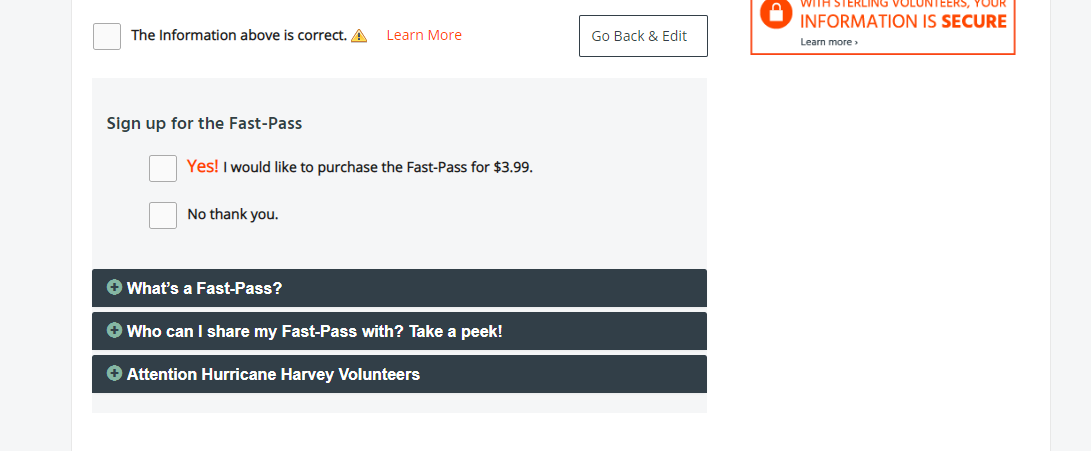
Task: Tick the Yes Fast-Pass purchase checkbox
Action: (163, 168)
